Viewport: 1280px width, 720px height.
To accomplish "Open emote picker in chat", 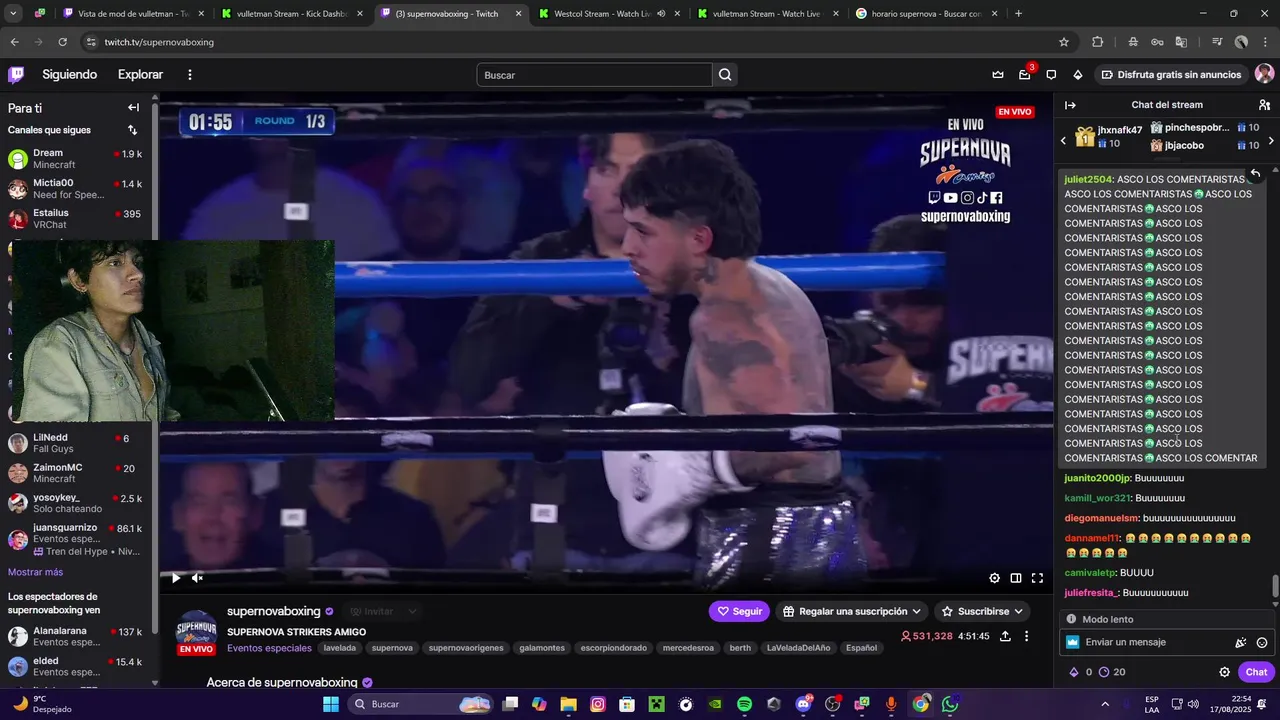I will (1262, 643).
